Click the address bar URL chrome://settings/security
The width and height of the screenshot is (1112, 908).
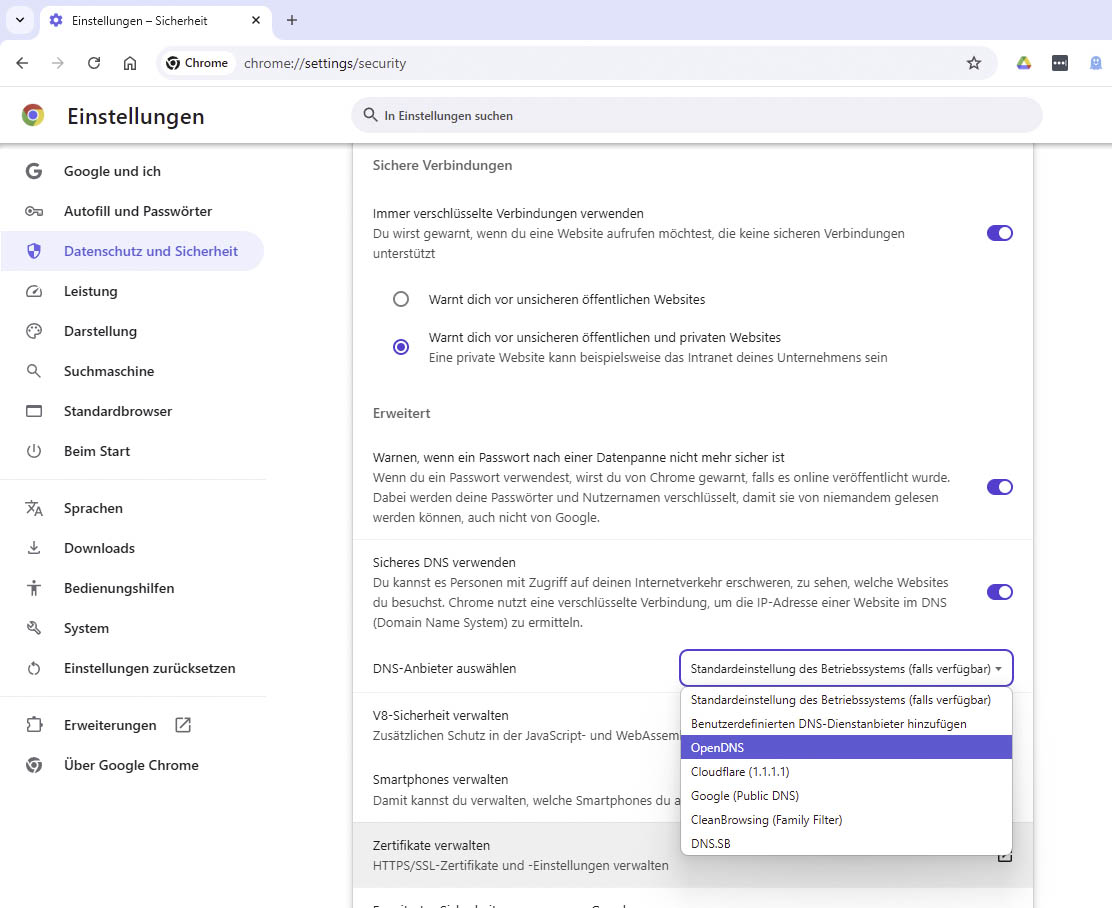click(x=325, y=63)
